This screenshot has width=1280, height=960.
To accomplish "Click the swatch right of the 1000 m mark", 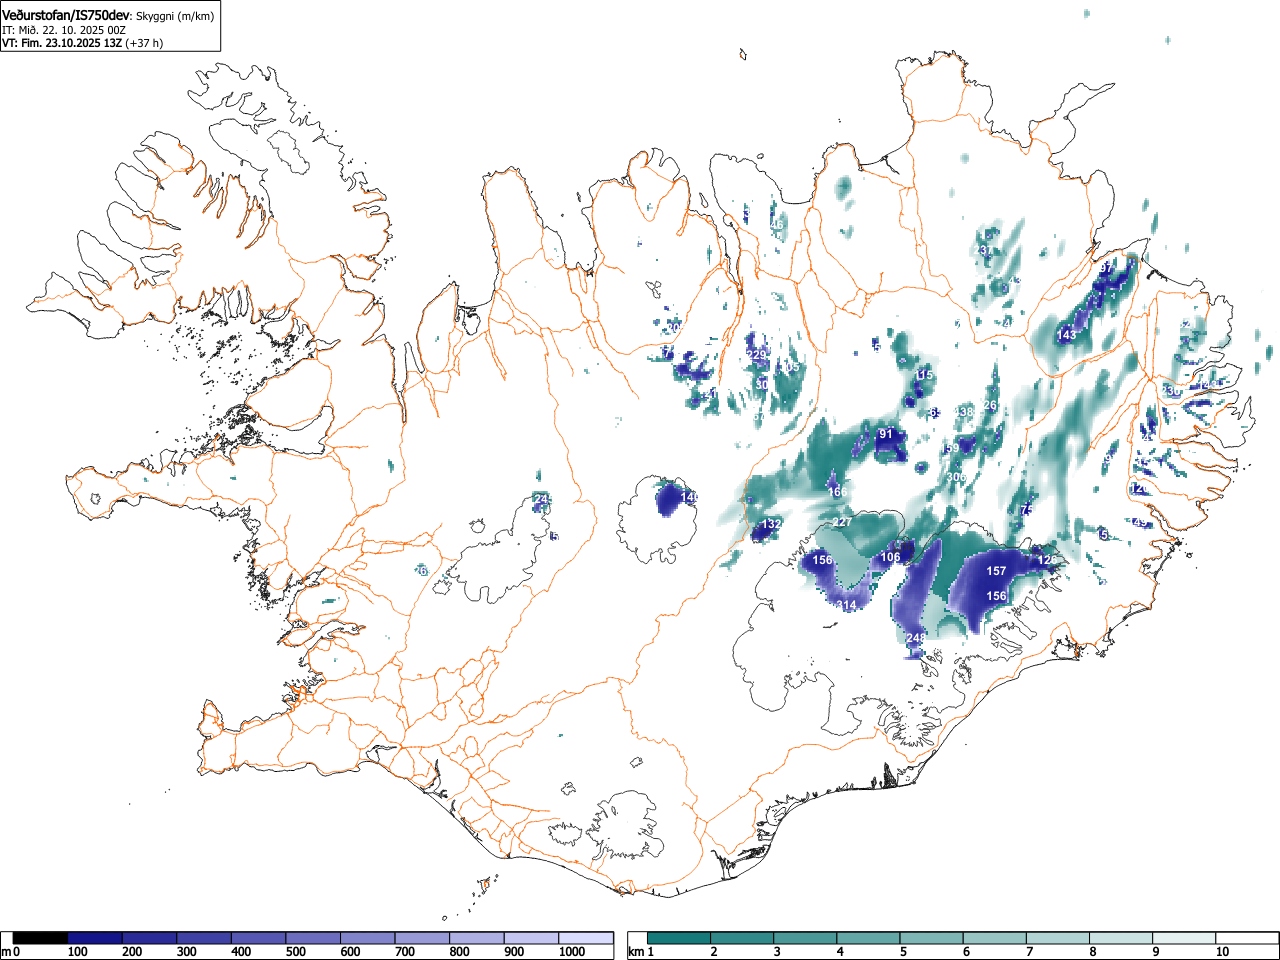I will [586, 938].
